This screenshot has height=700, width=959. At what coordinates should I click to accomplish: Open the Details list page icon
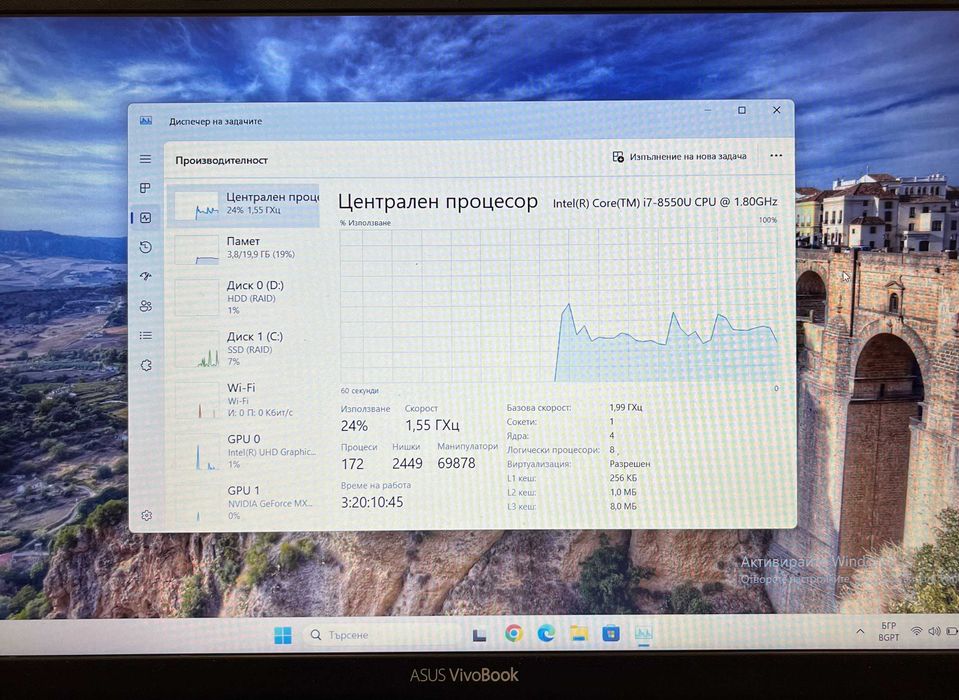click(145, 335)
